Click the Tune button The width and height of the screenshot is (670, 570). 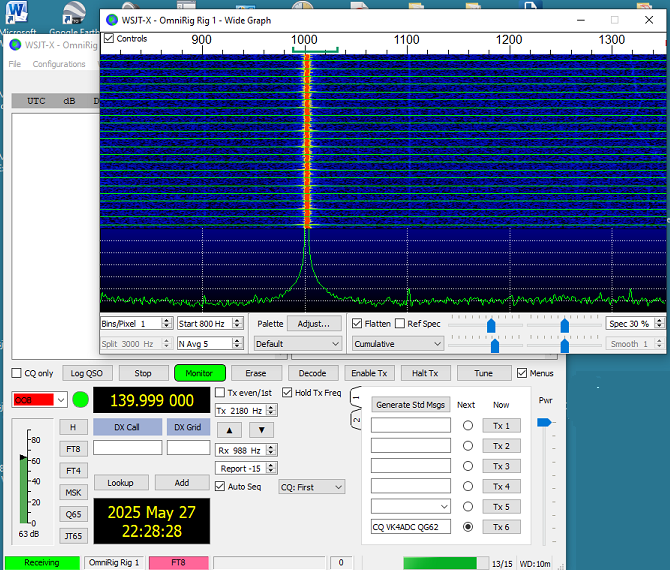[483, 373]
